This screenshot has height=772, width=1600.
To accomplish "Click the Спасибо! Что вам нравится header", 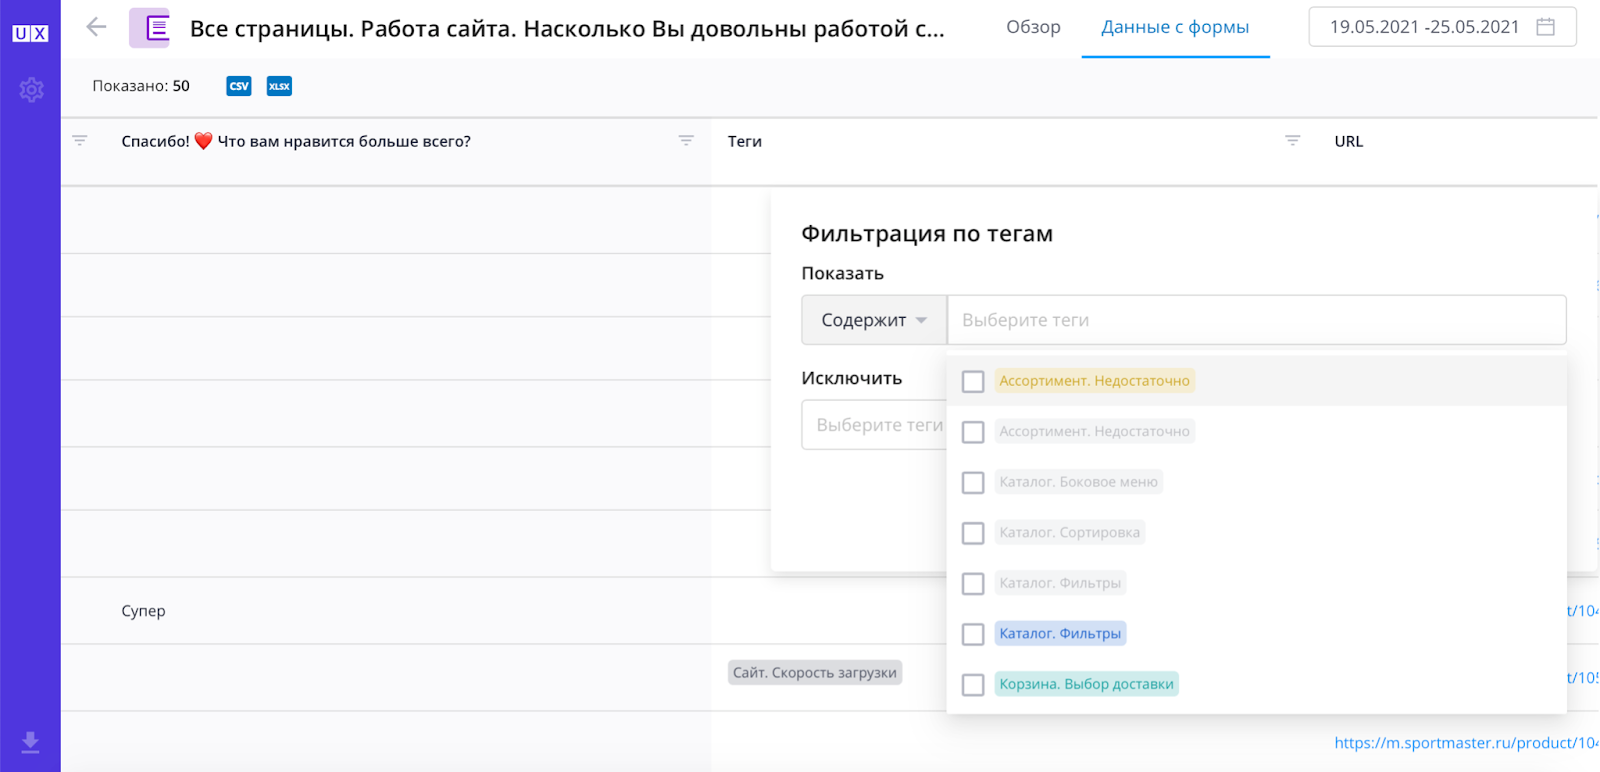I will pos(296,141).
